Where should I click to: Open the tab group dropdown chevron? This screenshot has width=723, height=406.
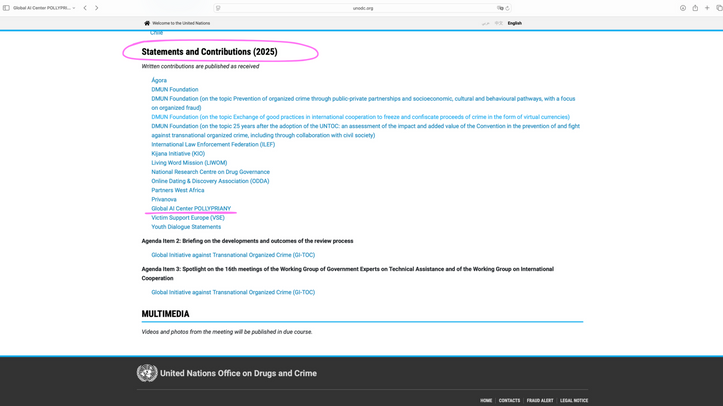[74, 8]
